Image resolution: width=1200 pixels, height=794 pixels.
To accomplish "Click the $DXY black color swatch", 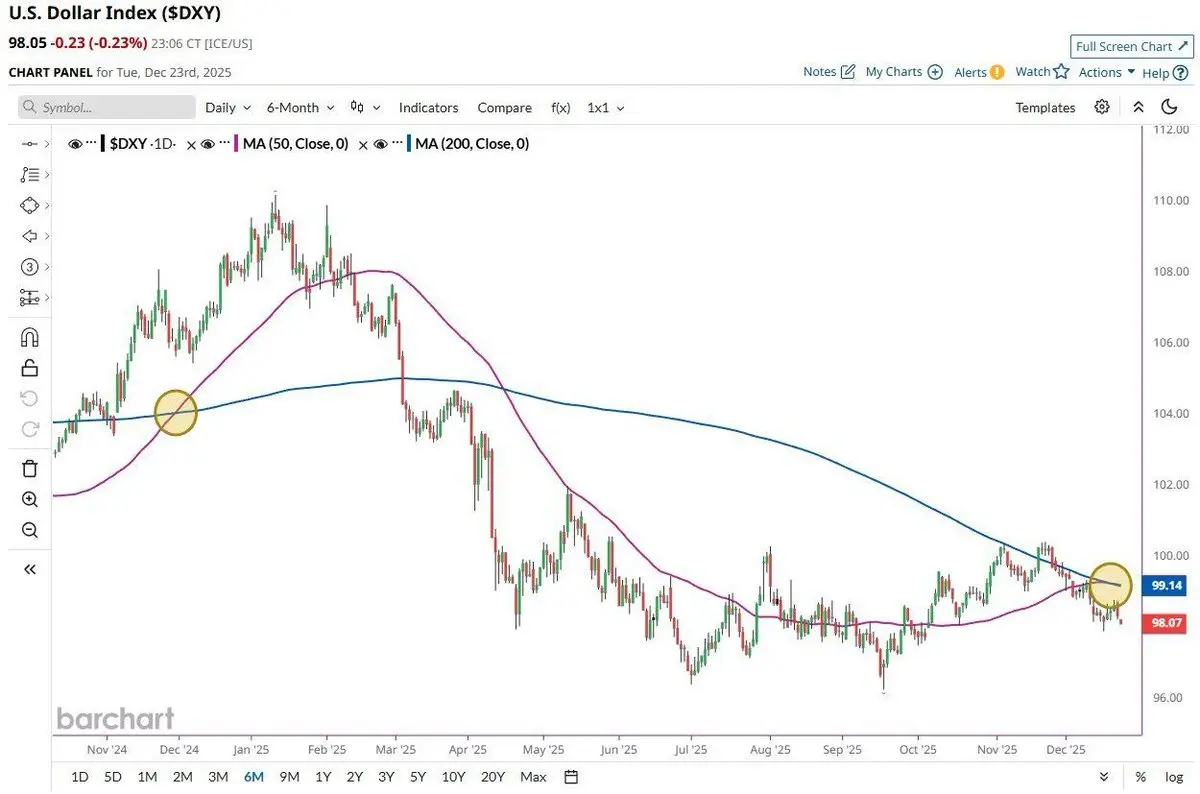I will (104, 144).
